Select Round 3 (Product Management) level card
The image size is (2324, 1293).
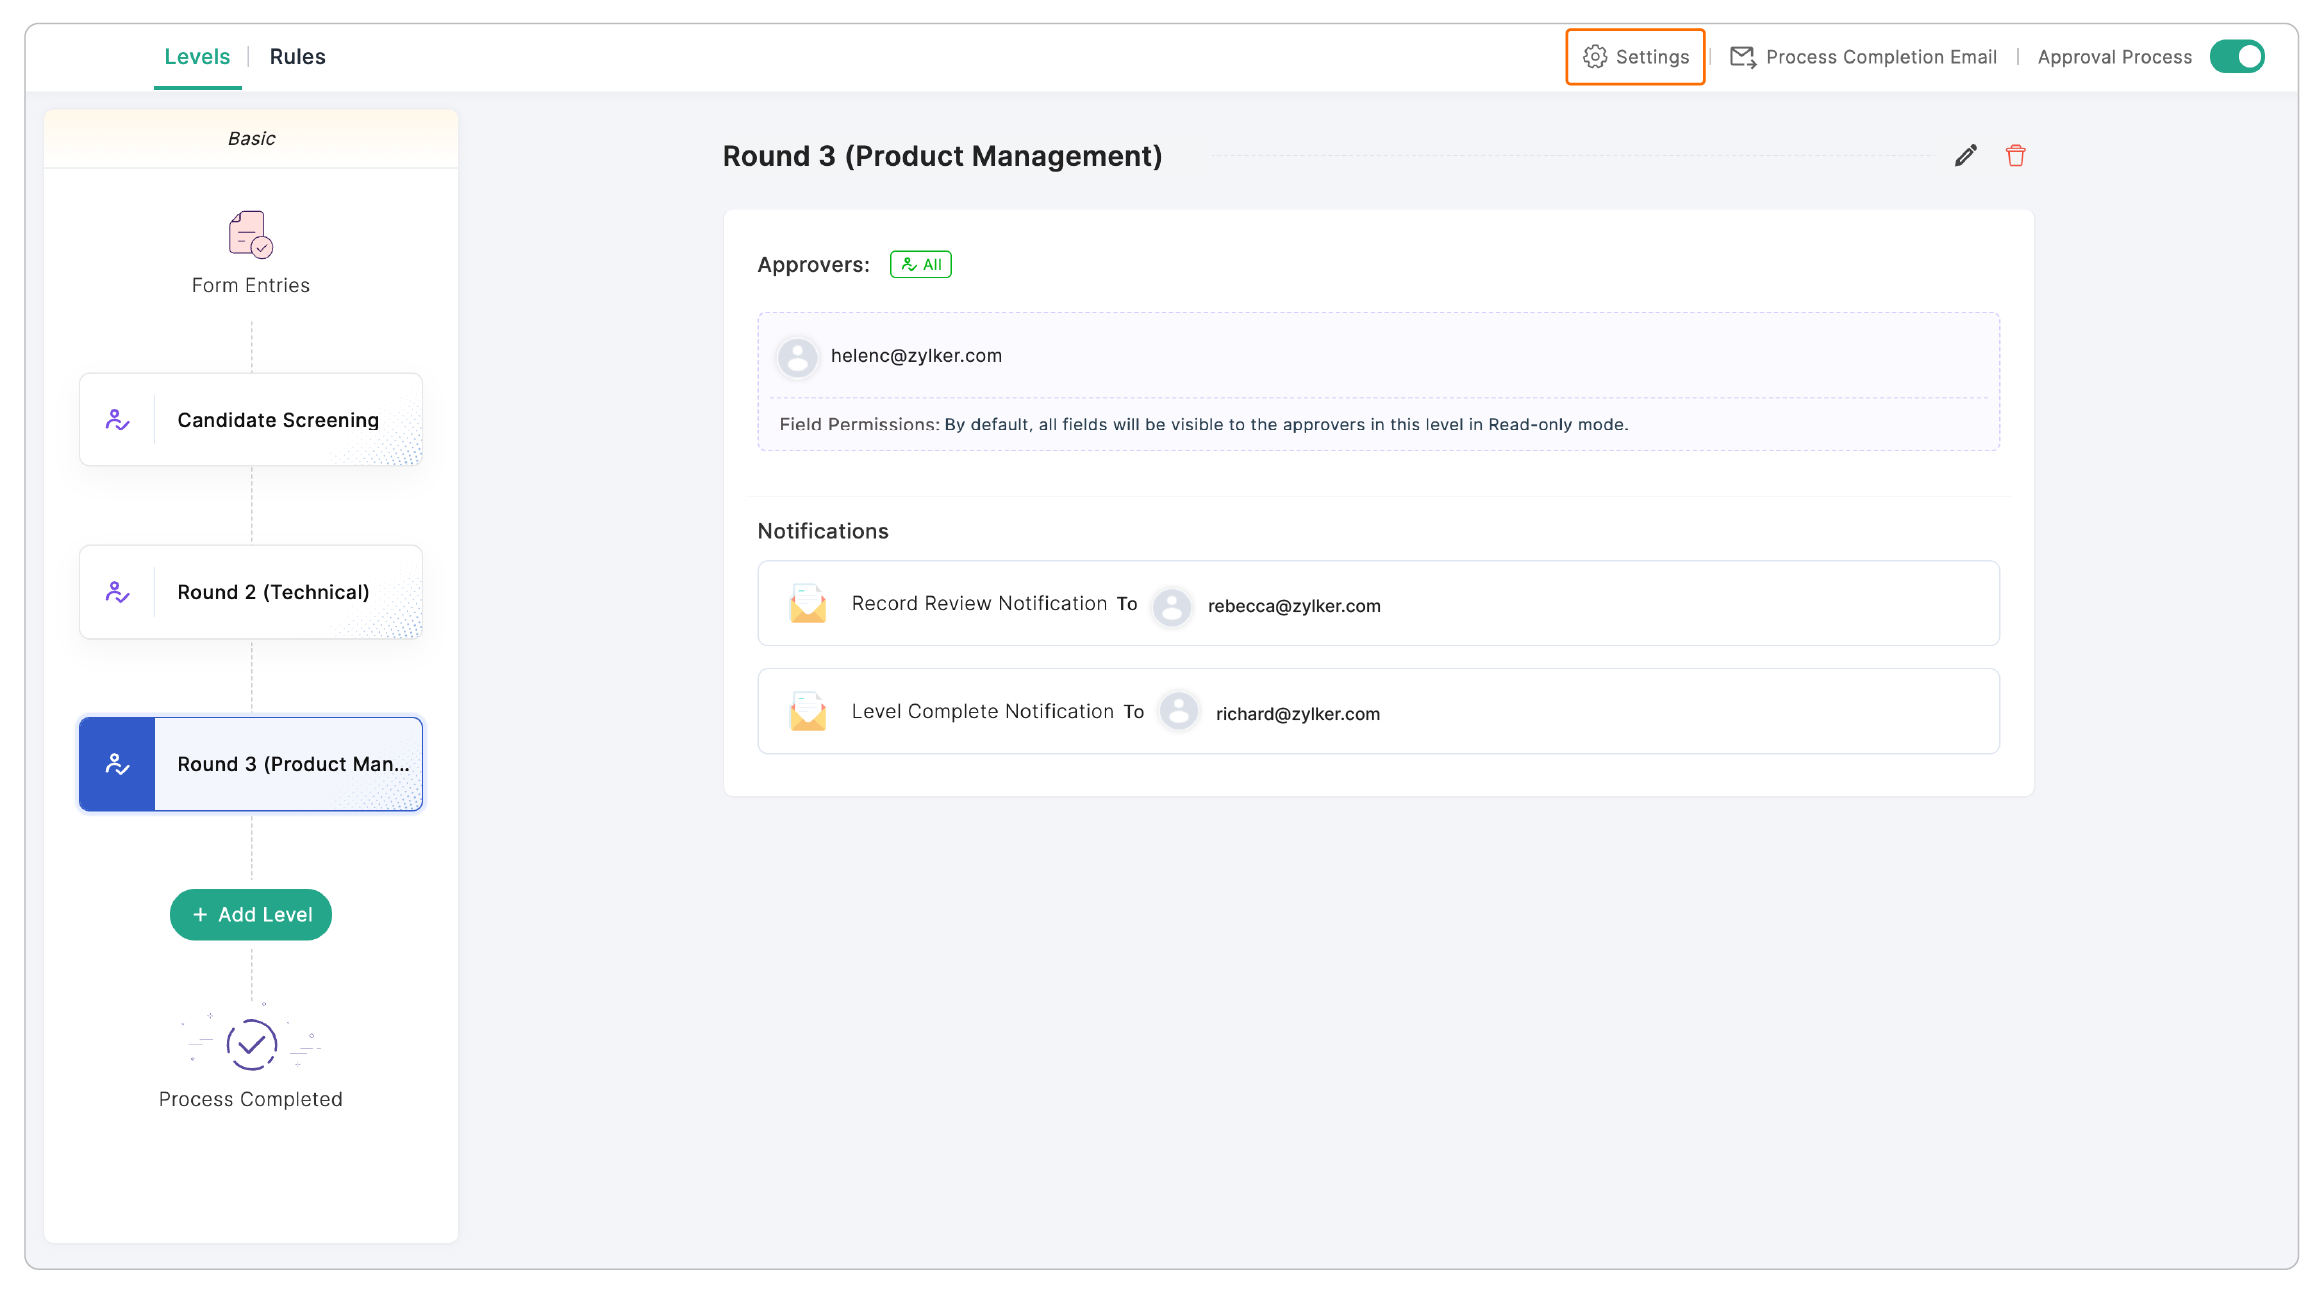pyautogui.click(x=290, y=764)
